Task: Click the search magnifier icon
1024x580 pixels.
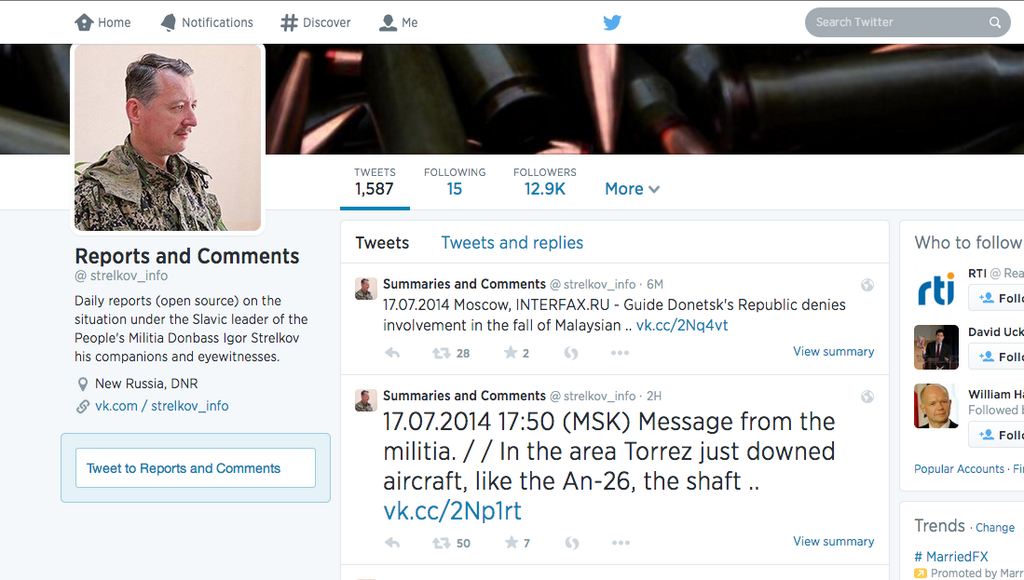Action: click(x=995, y=22)
